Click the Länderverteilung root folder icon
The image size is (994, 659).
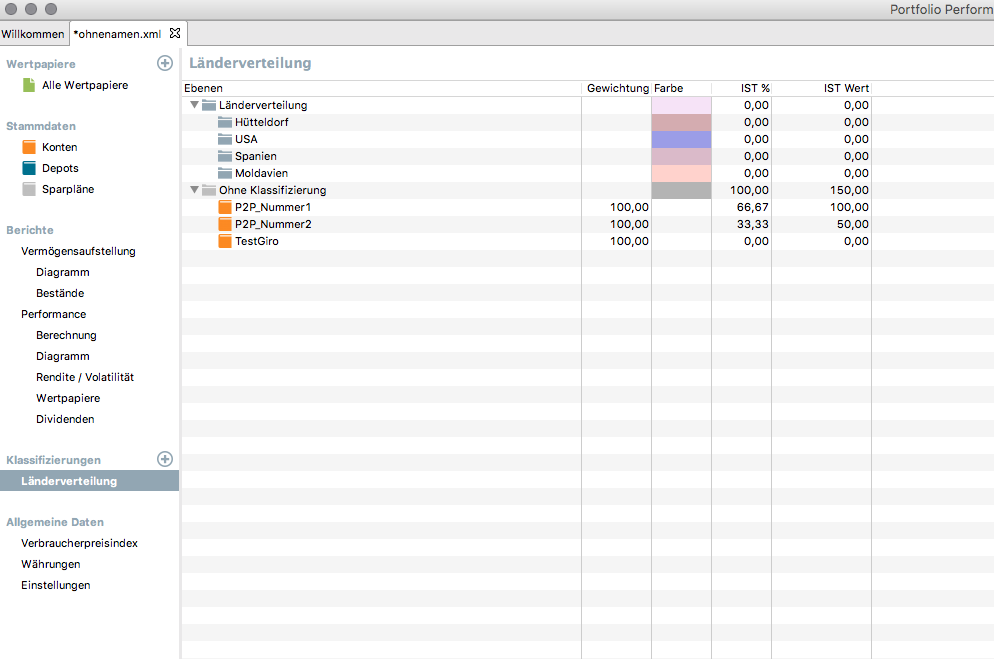209,105
